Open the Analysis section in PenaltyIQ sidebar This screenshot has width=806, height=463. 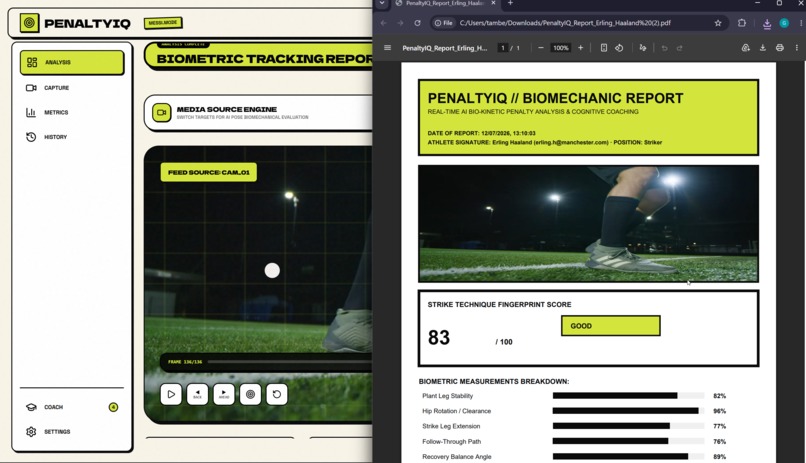click(72, 62)
